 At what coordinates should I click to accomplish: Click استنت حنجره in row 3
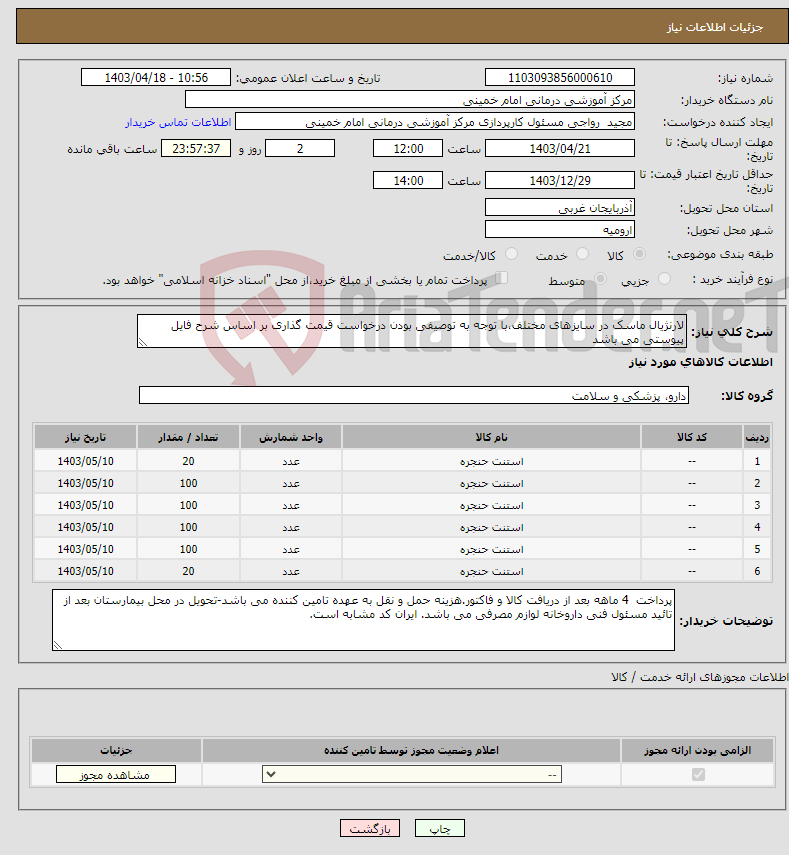(491, 505)
